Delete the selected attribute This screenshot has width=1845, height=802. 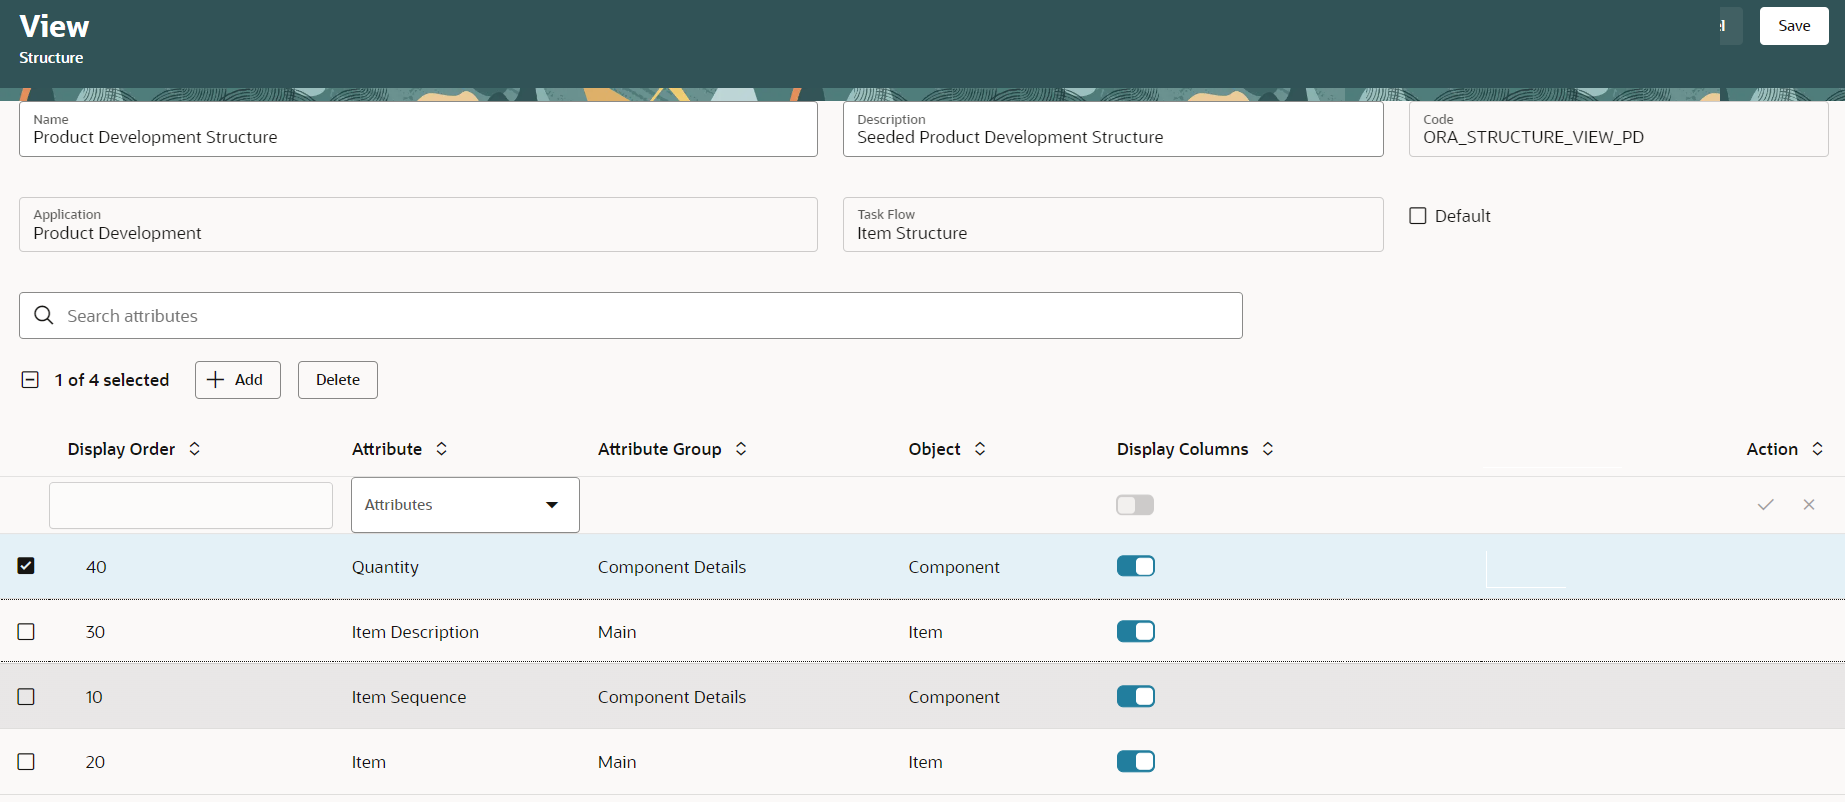coord(338,380)
